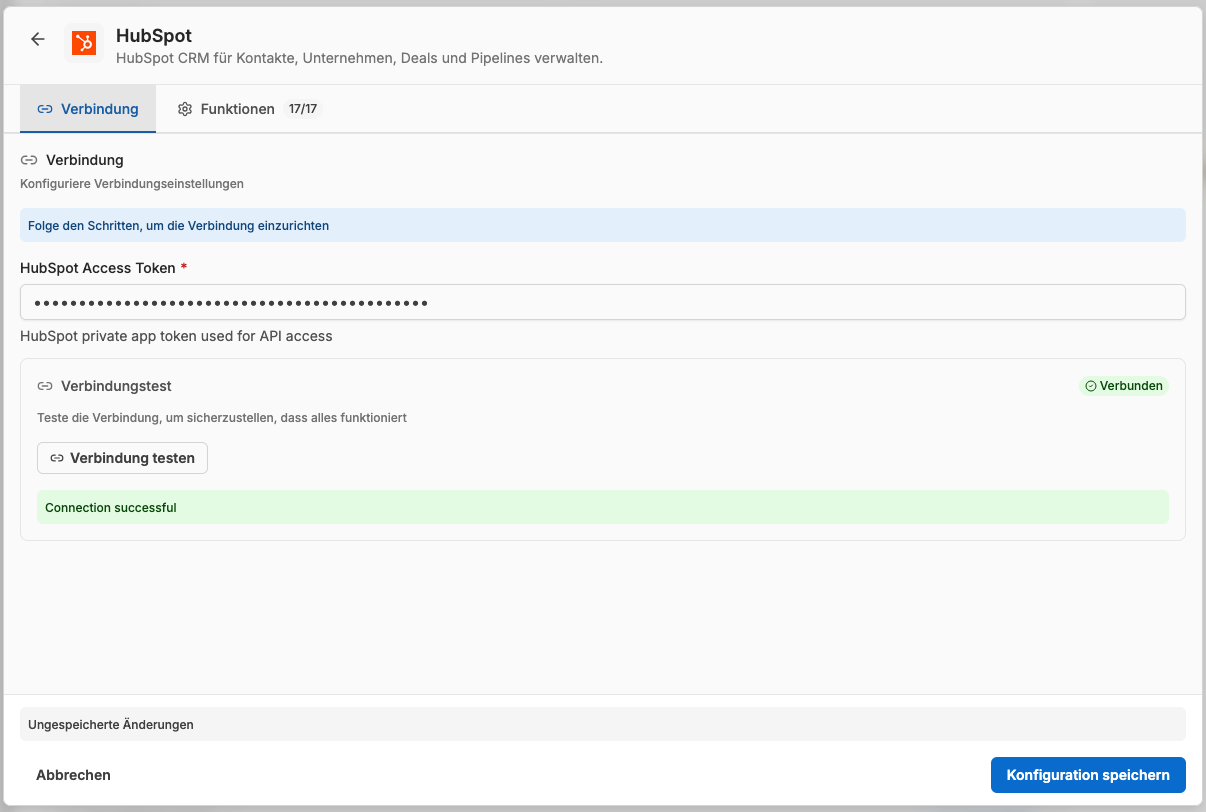Click the Abbrechen button
The image size is (1206, 812).
(73, 775)
